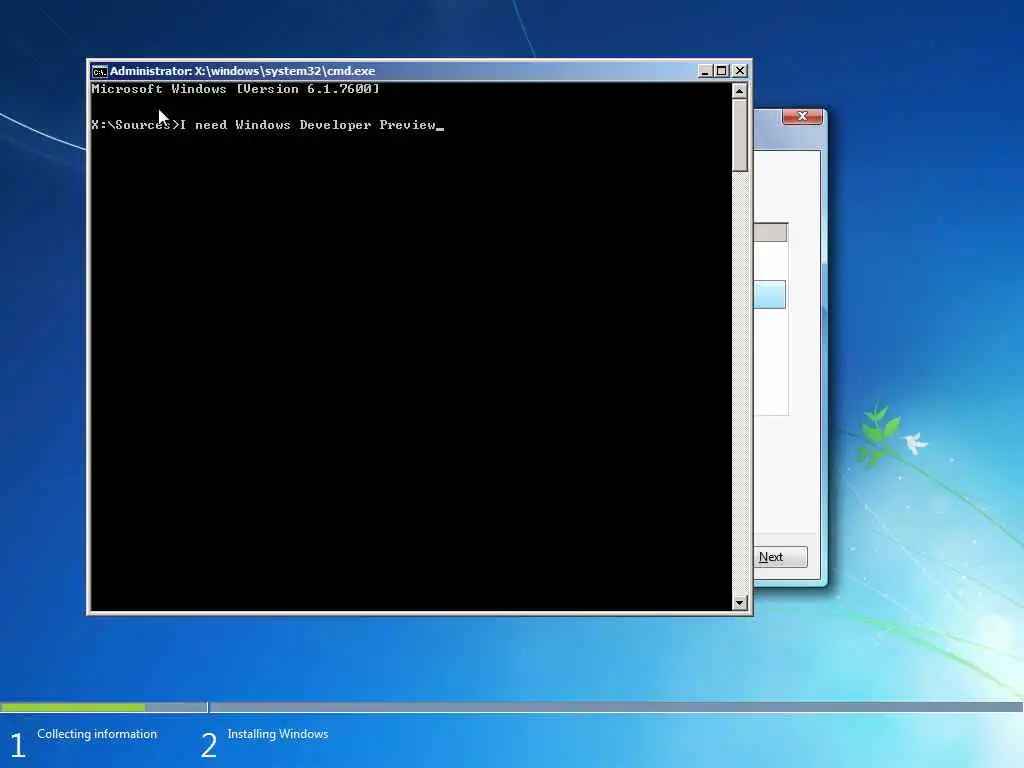
Task: Click the command prompt scrollbar up arrow
Action: 739,91
